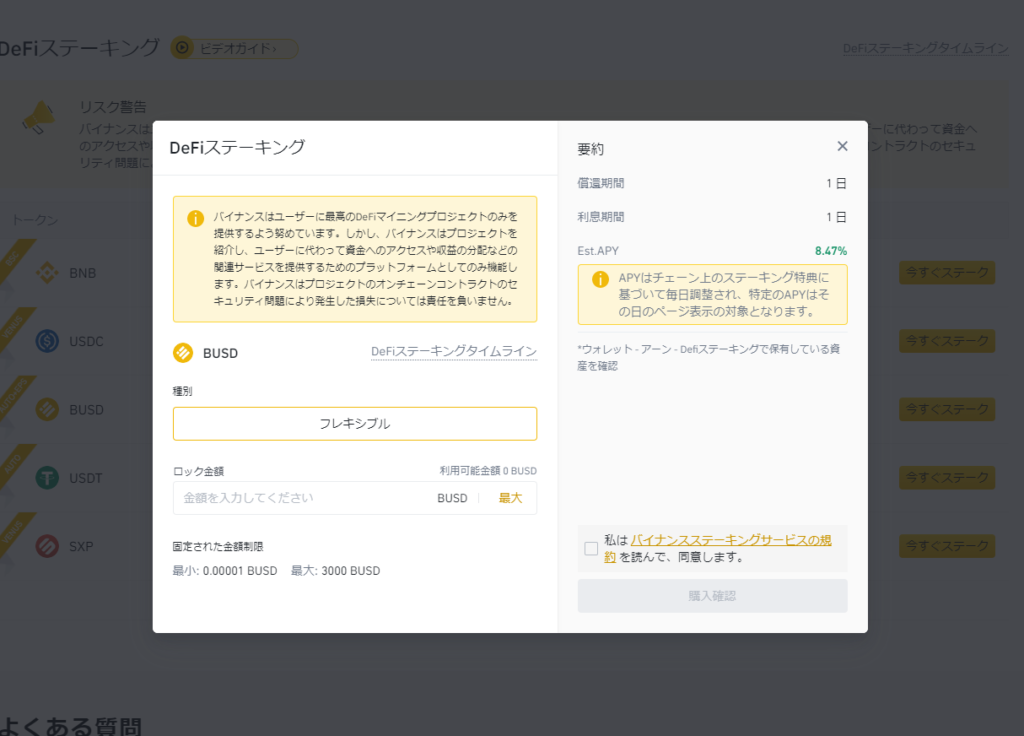Click the BUSD token icon in the list

coord(47,409)
